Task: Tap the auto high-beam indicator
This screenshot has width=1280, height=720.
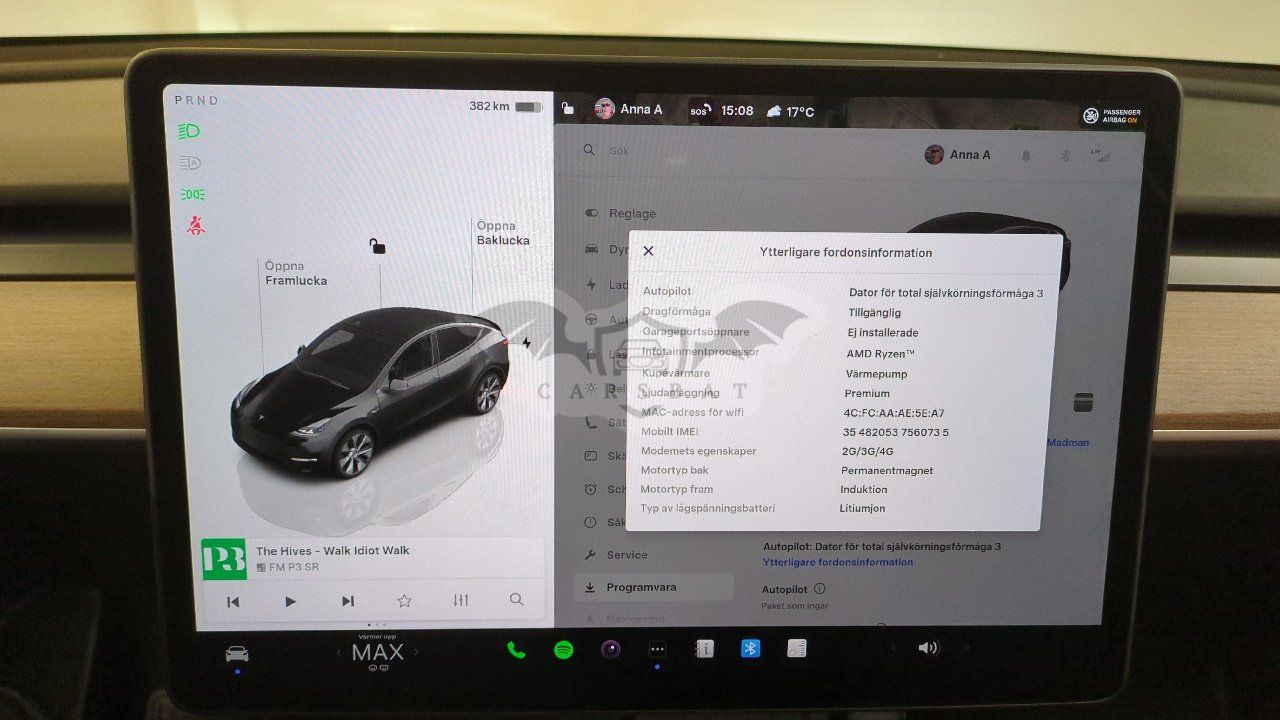Action: (x=190, y=163)
